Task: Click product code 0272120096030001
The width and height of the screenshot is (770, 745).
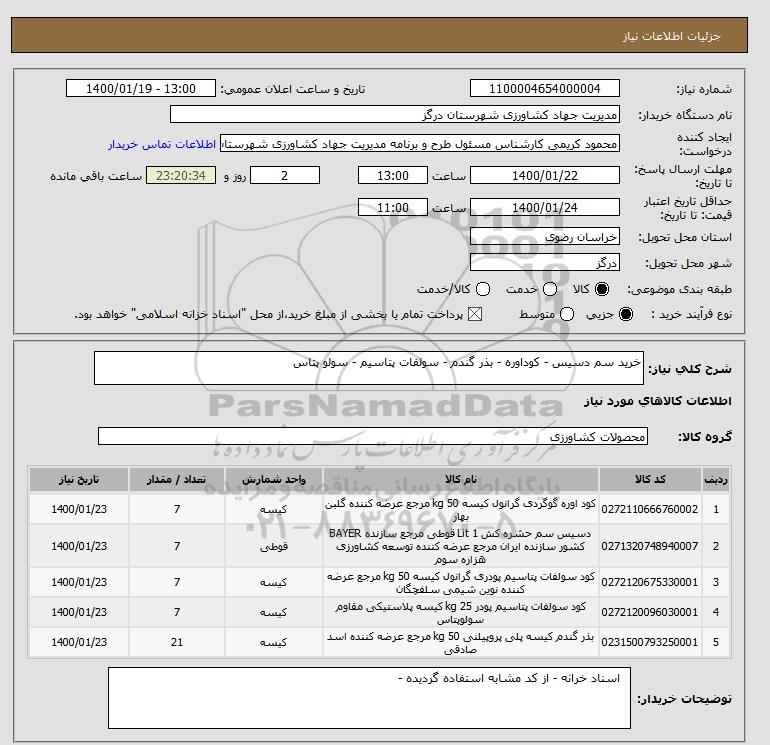Action: [650, 612]
